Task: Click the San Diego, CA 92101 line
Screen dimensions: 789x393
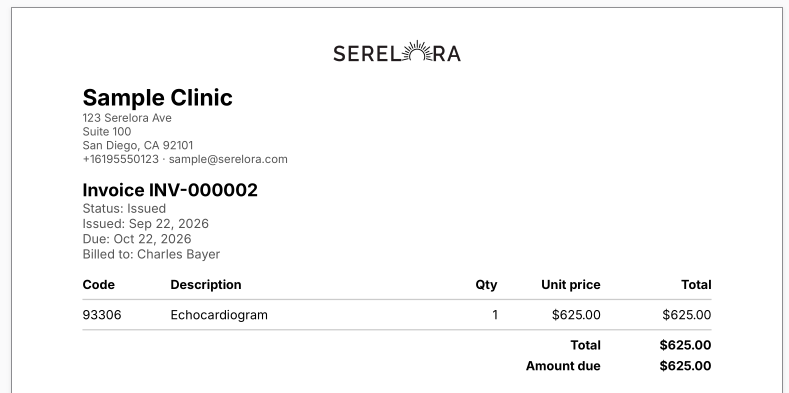Action: [x=138, y=146]
